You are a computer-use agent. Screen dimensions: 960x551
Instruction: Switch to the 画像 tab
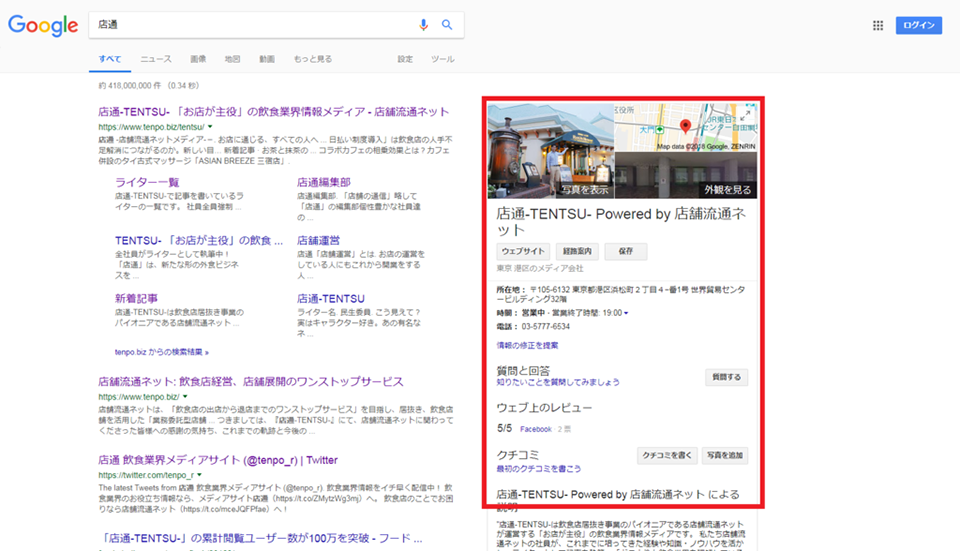[198, 59]
